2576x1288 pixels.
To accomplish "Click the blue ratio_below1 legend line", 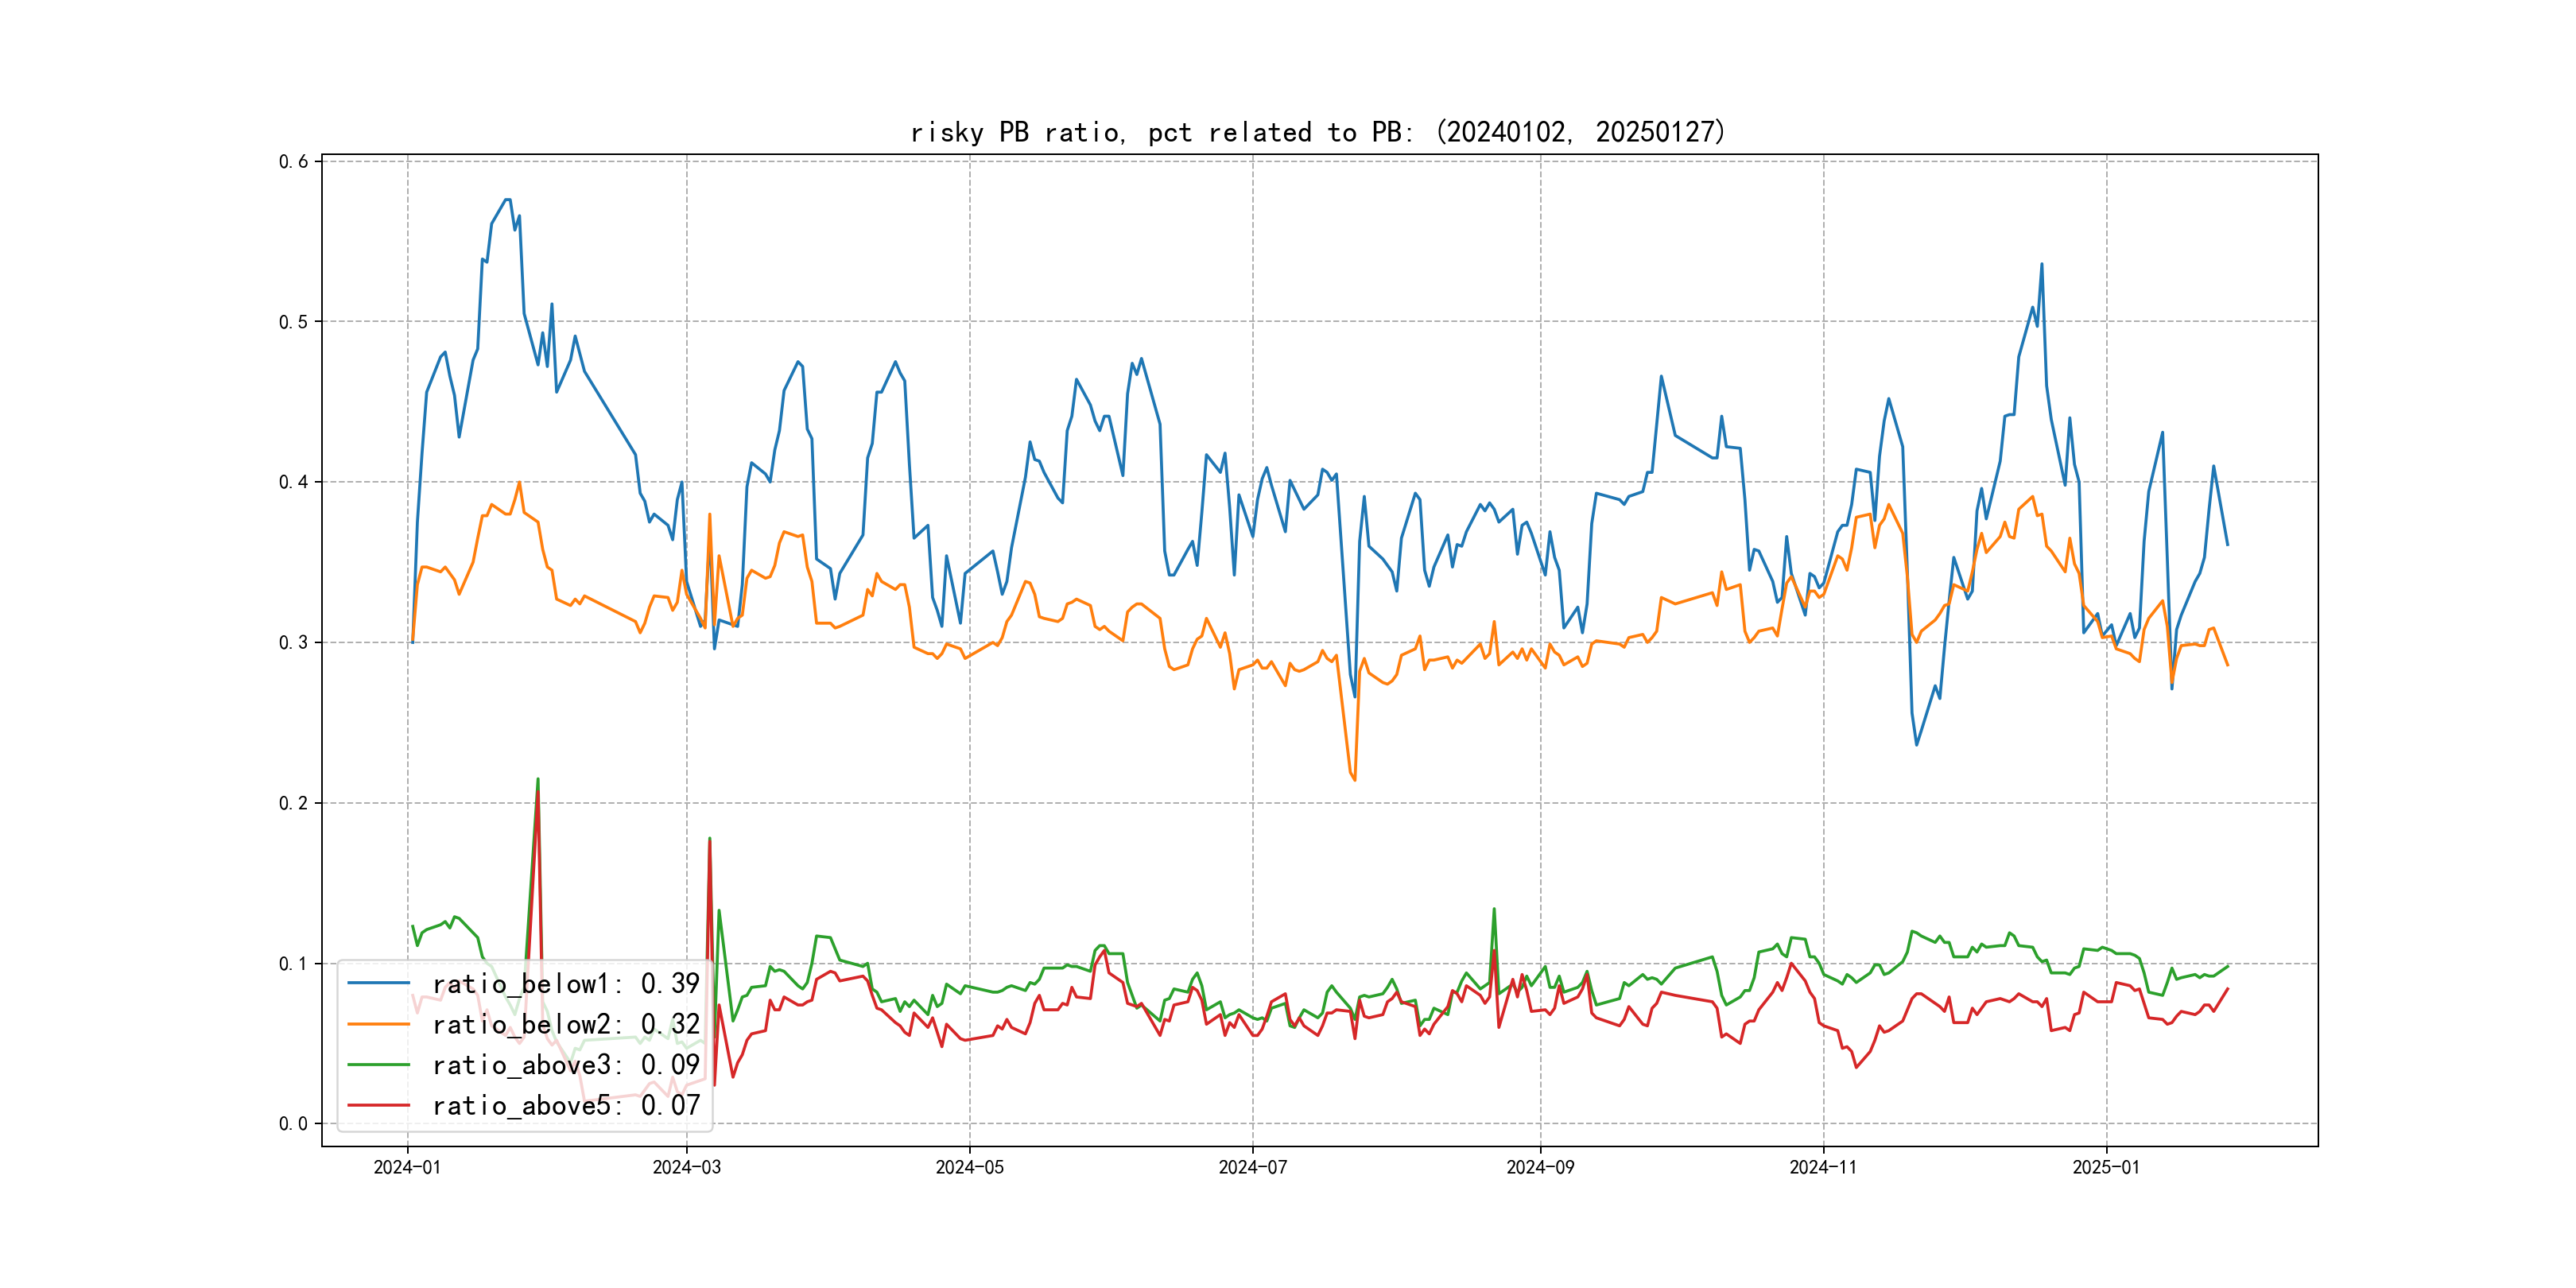I will [378, 983].
